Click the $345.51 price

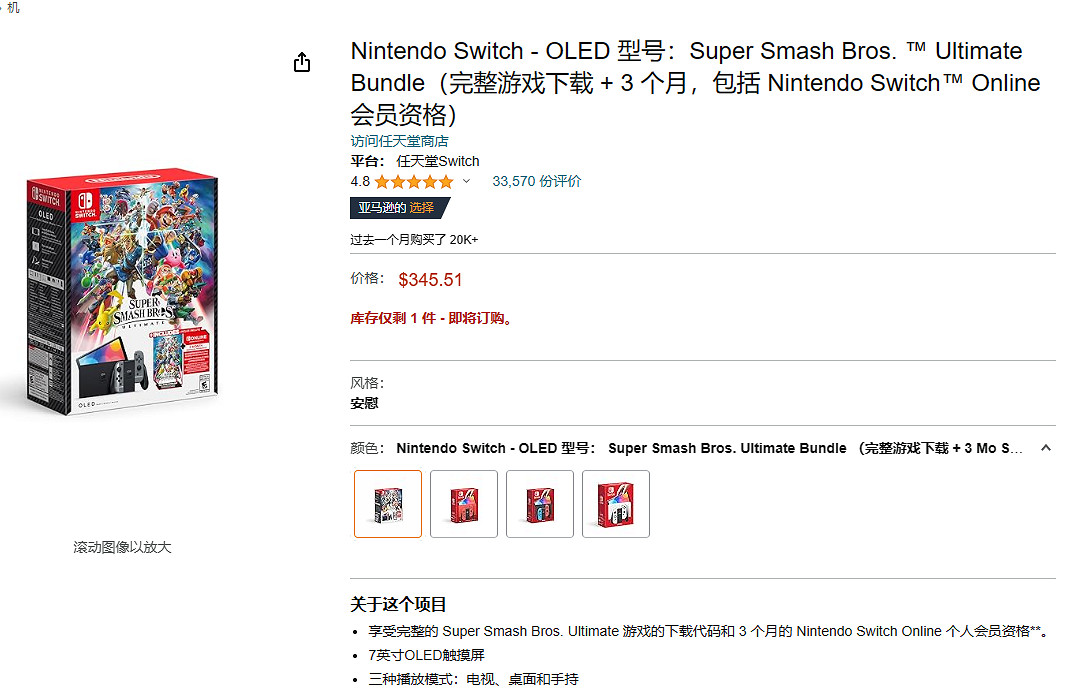click(x=430, y=280)
